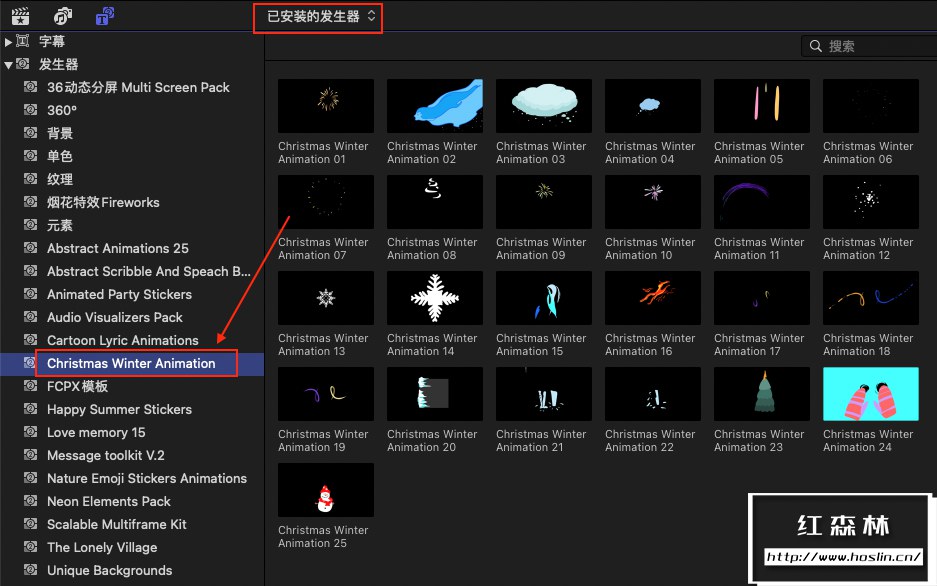Click the generator icon beside 字幕
The width and height of the screenshot is (937, 586).
coord(23,41)
